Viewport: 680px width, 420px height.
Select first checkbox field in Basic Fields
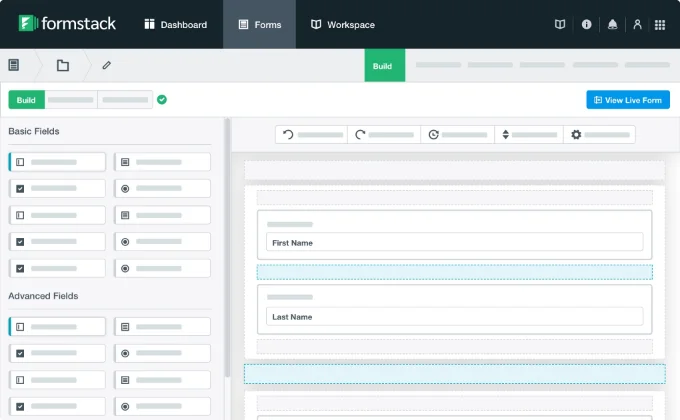[57, 188]
